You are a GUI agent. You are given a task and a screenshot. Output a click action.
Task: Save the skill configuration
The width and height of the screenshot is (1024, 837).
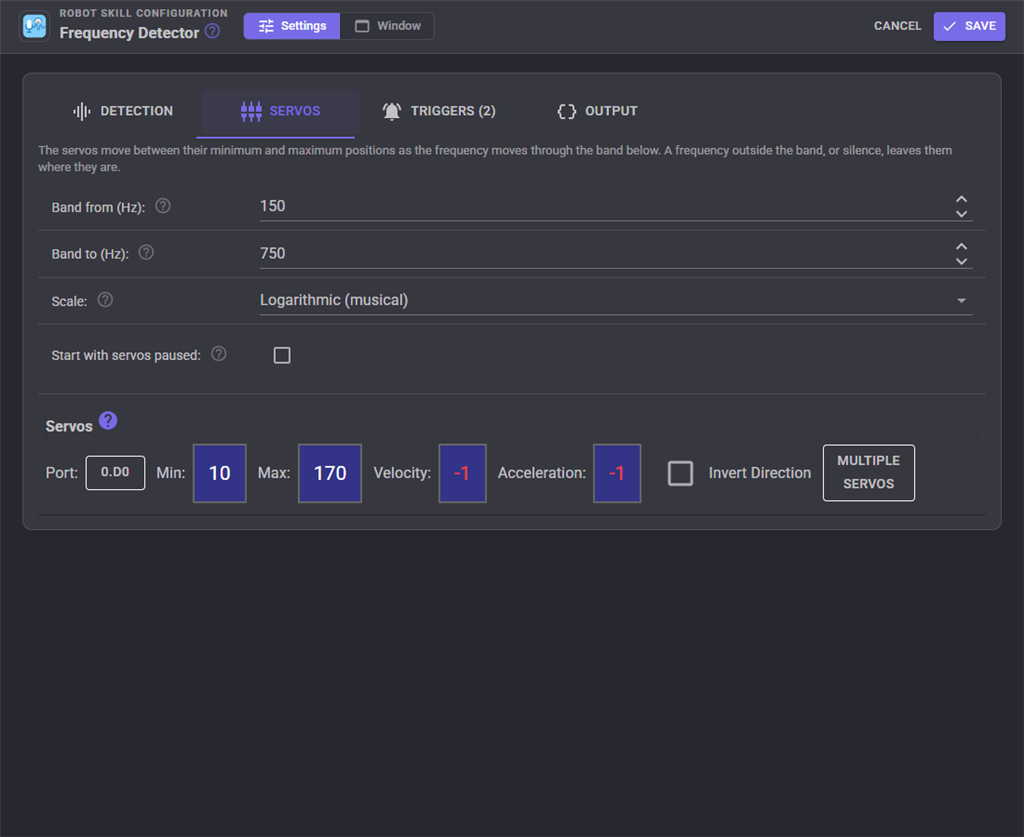point(969,26)
